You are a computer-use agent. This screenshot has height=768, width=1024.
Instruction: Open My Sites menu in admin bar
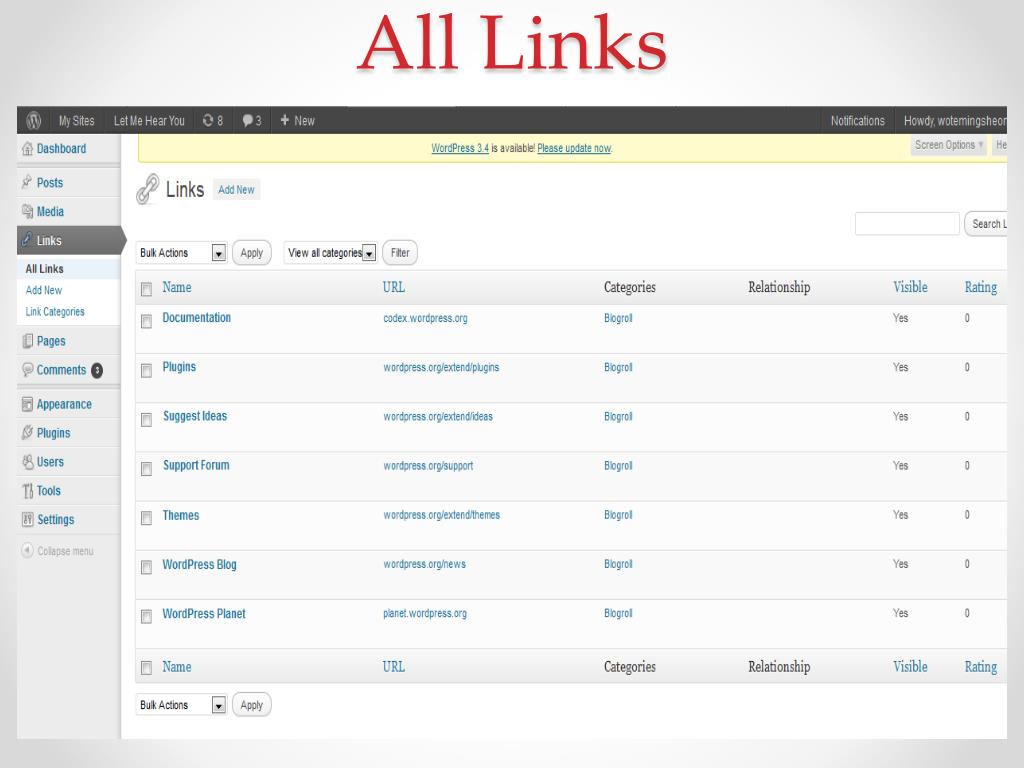click(x=76, y=121)
